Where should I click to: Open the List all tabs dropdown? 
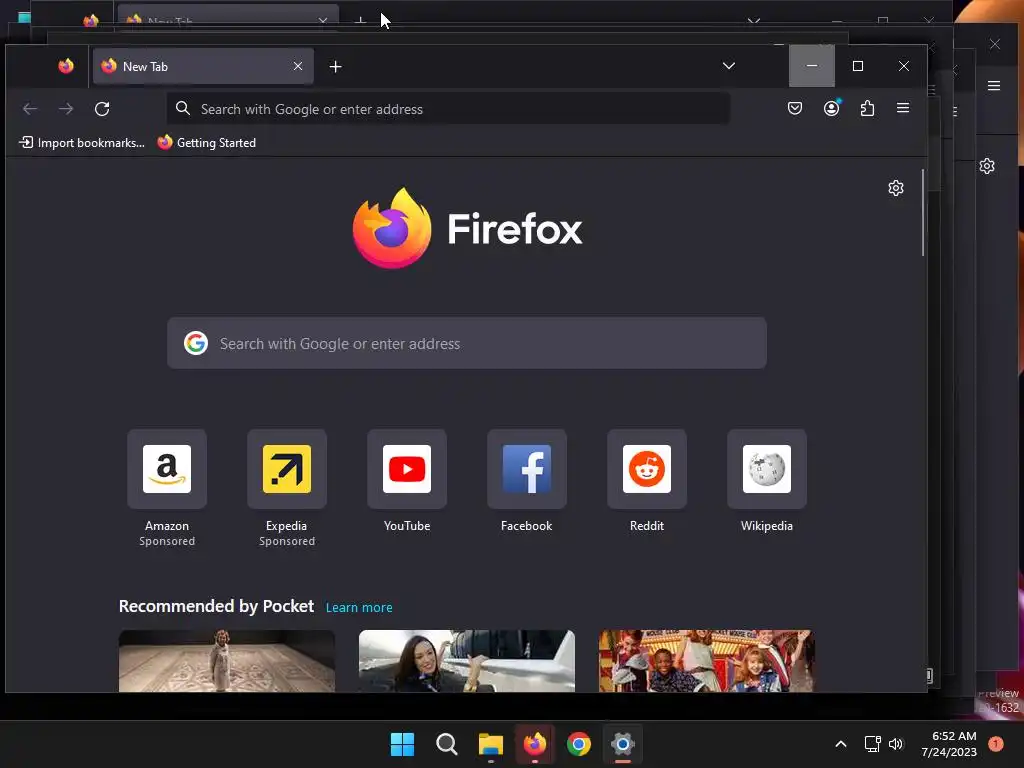point(729,66)
